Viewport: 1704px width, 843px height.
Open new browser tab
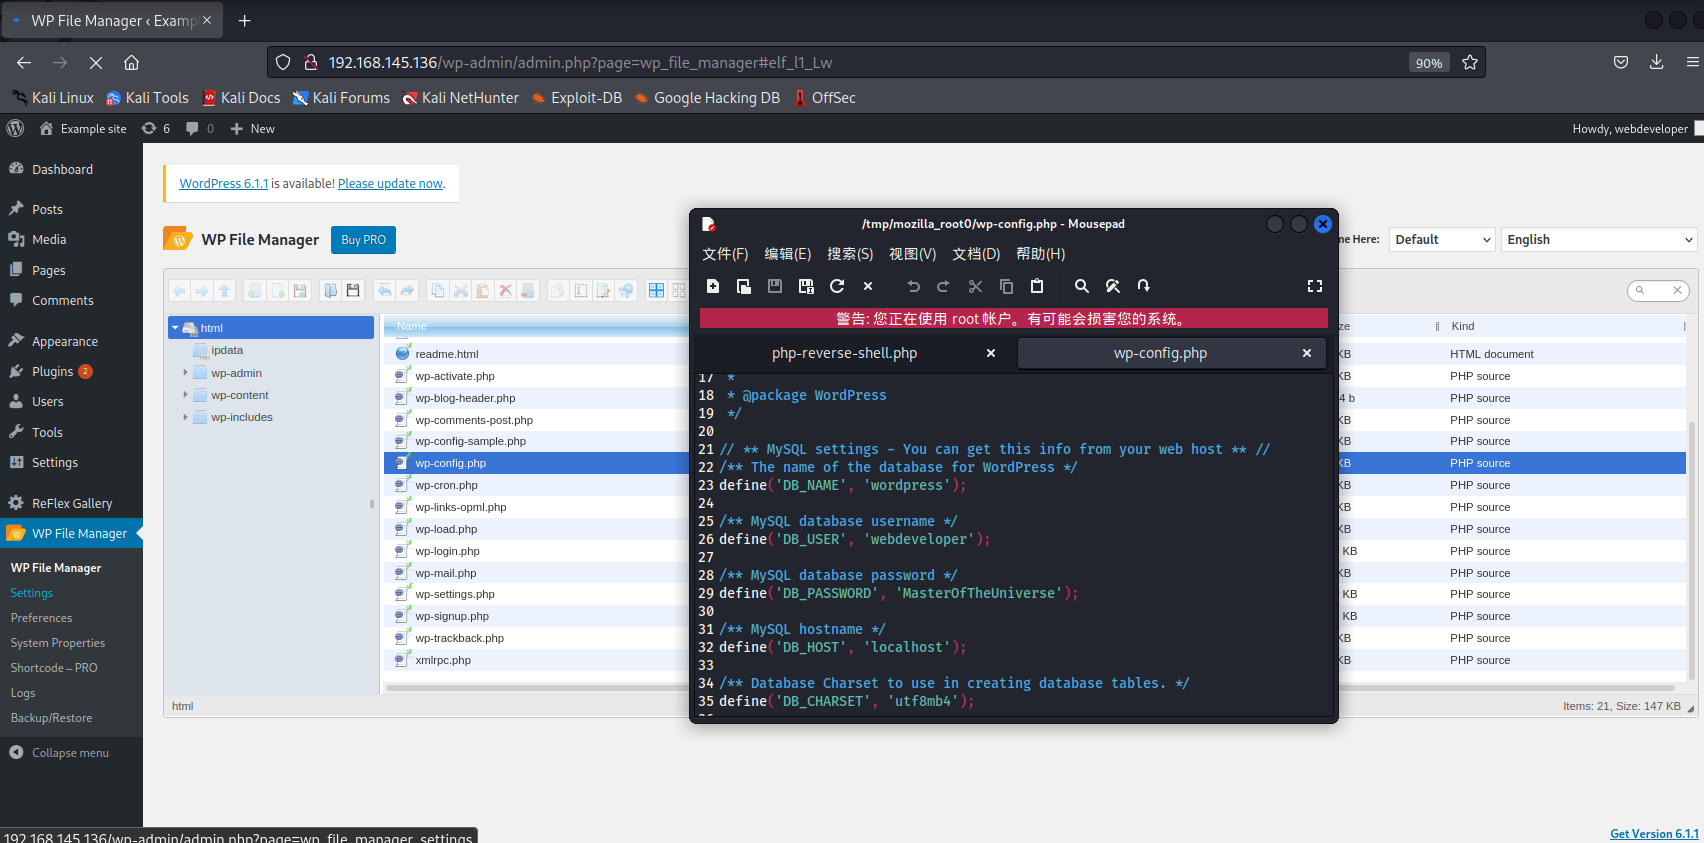(245, 20)
